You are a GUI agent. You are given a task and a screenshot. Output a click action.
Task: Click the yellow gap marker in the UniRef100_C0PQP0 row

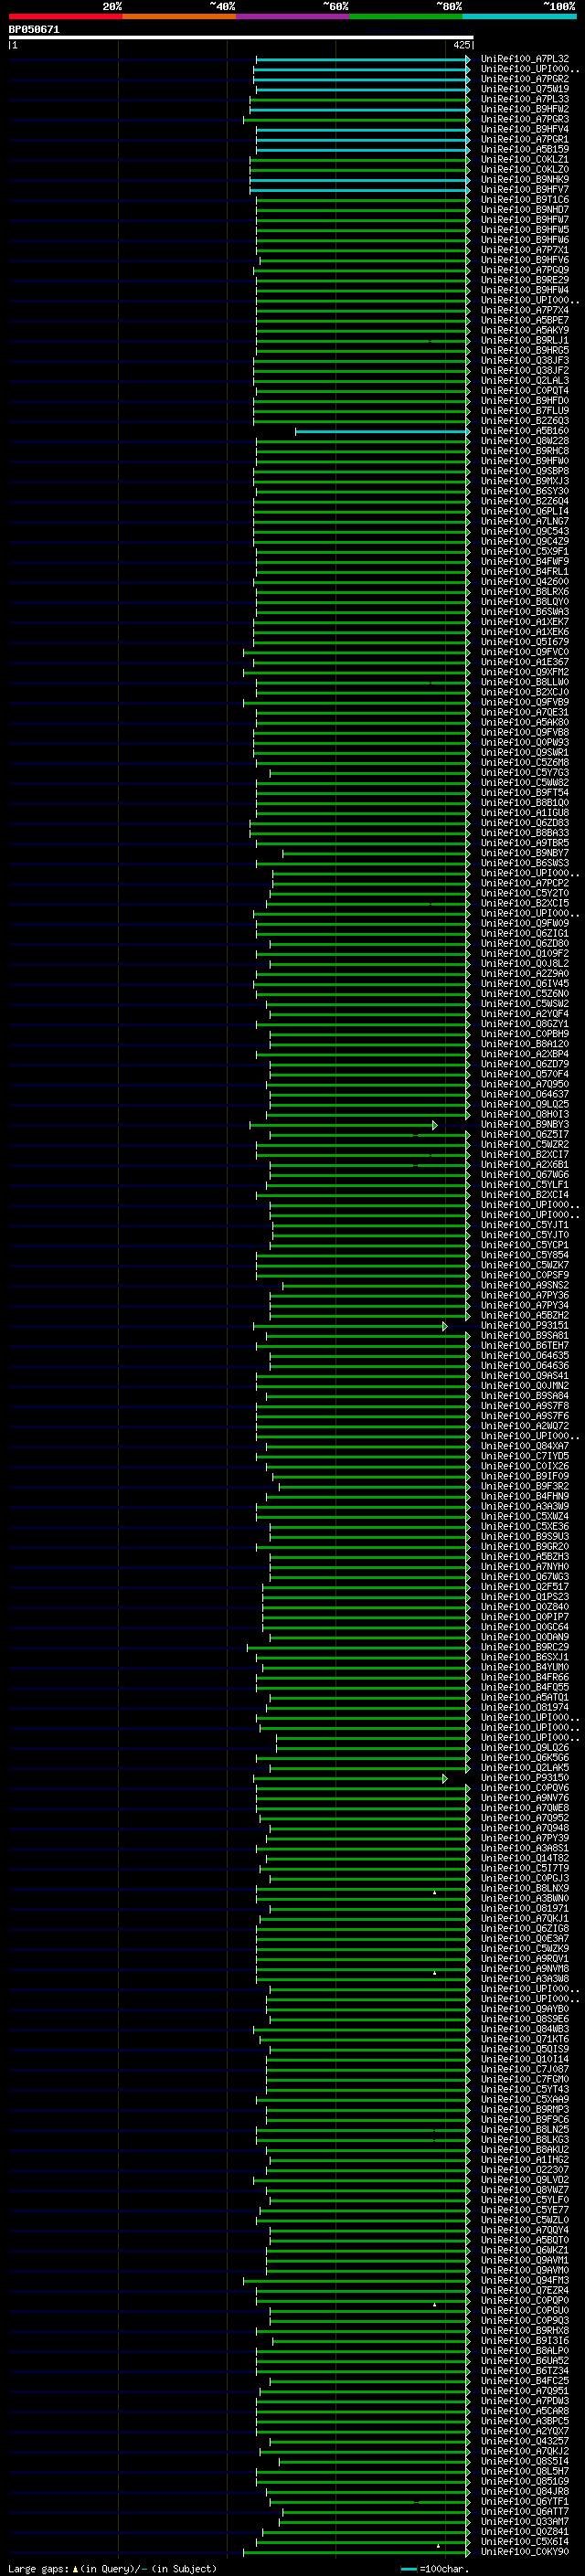pyautogui.click(x=434, y=2304)
